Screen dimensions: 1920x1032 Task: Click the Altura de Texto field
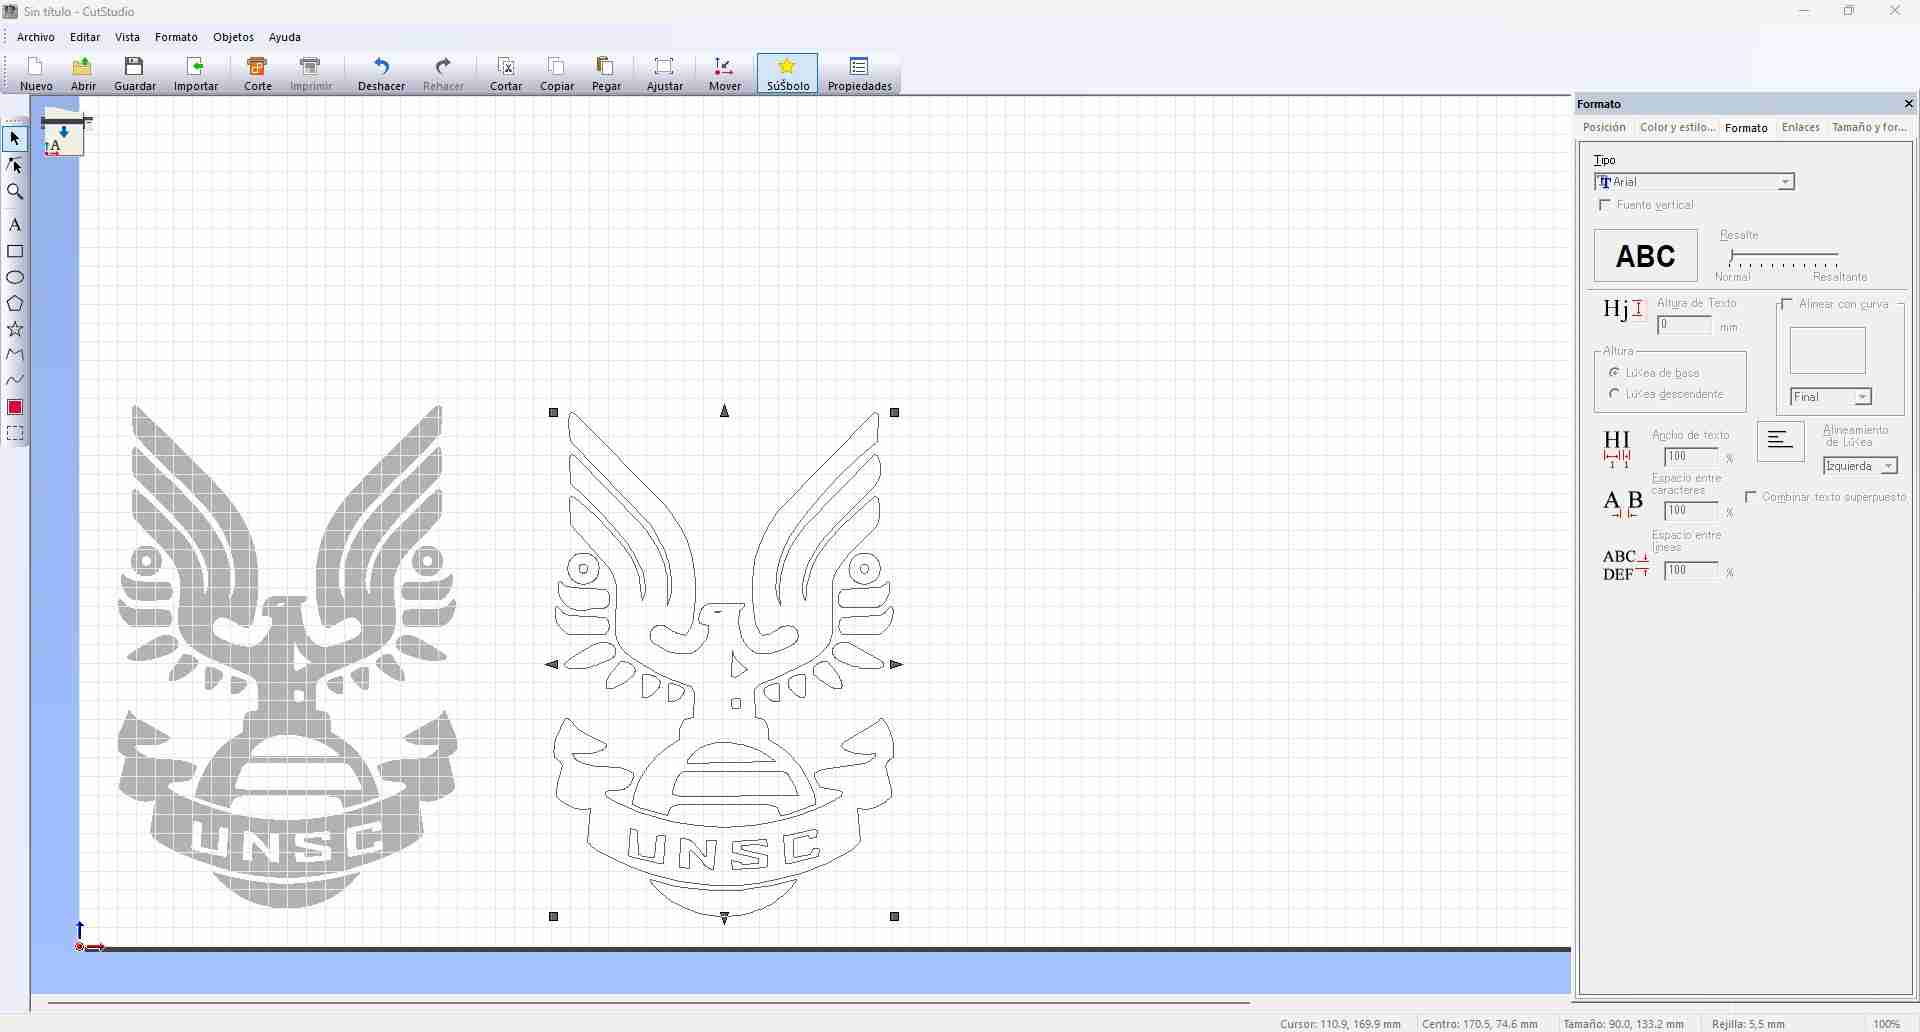1684,326
